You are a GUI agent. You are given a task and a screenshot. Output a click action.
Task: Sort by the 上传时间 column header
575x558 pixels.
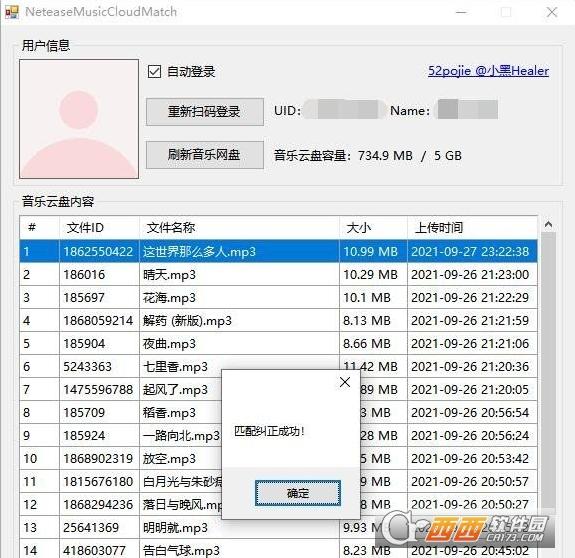pos(472,228)
